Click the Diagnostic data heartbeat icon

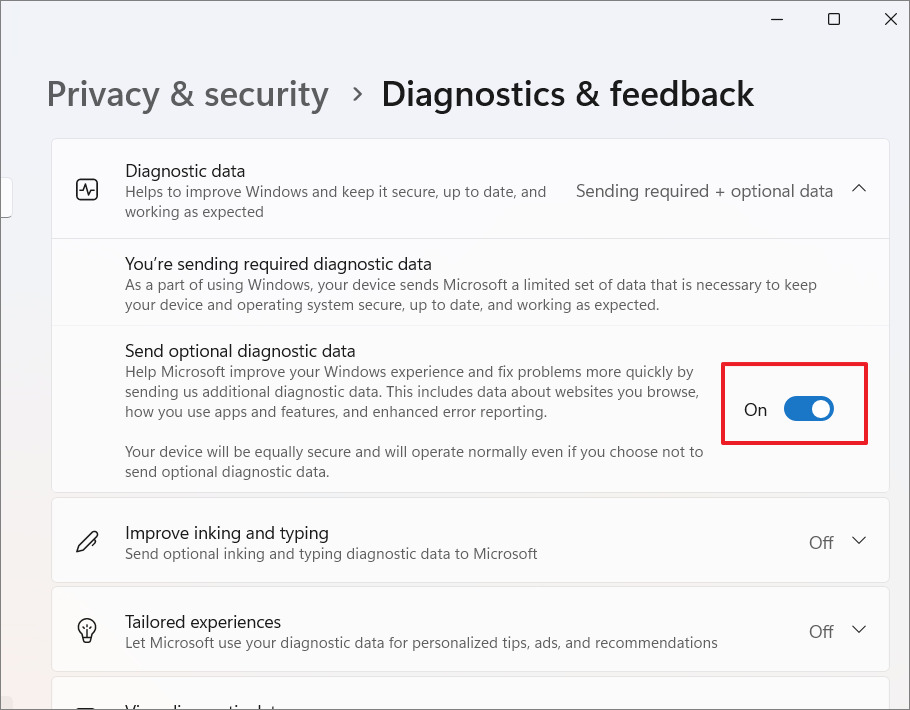[87, 188]
